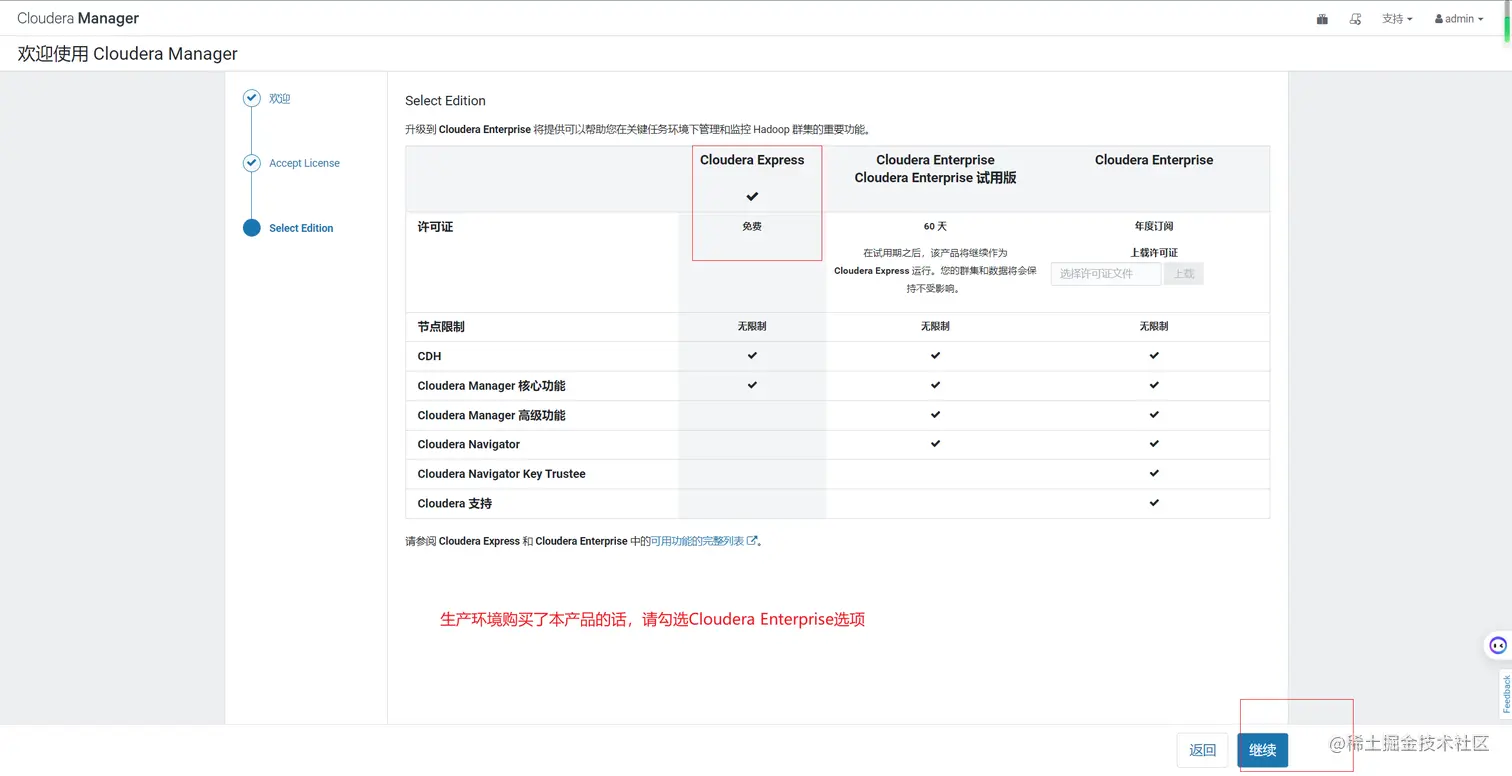Click the Select Edition page heading
Screen dimensions: 1512x776
[445, 101]
